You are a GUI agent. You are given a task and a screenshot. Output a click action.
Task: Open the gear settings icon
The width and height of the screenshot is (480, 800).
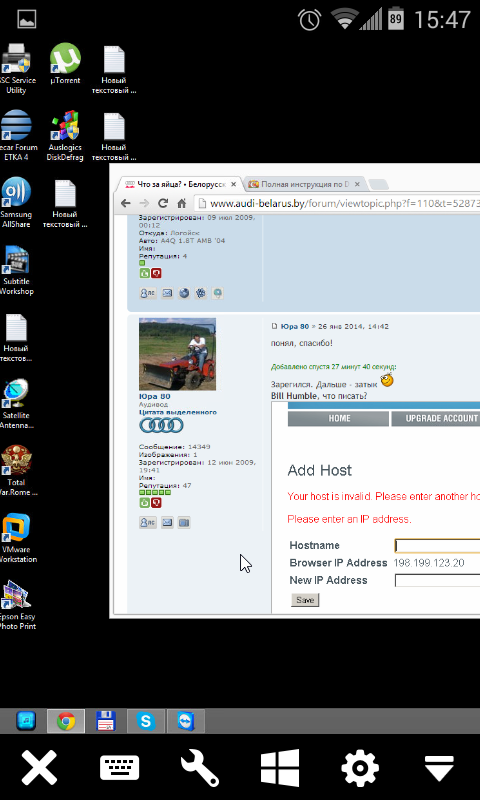360,767
